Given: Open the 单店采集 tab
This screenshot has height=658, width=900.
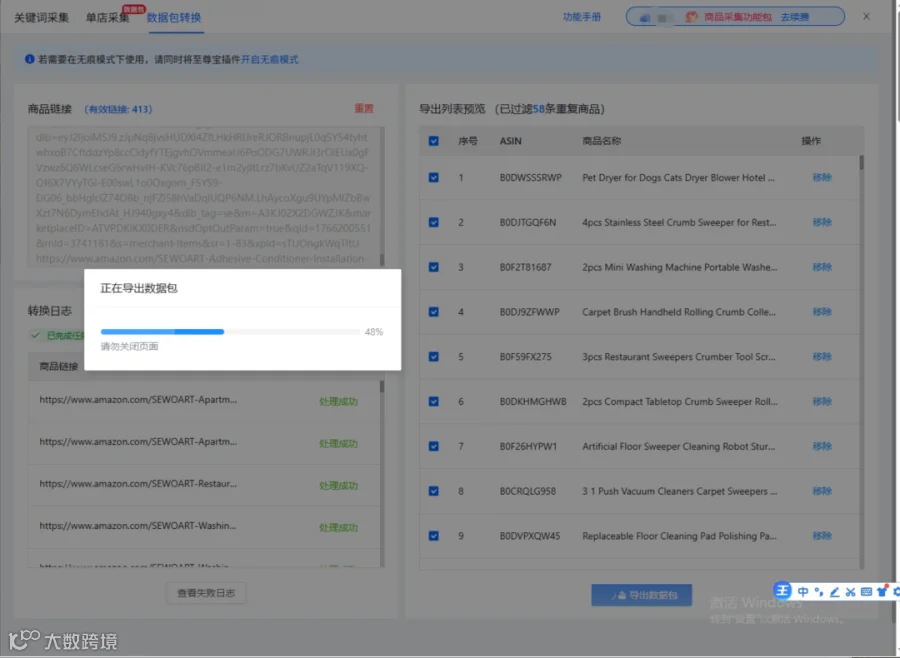Looking at the screenshot, I should tap(107, 18).
